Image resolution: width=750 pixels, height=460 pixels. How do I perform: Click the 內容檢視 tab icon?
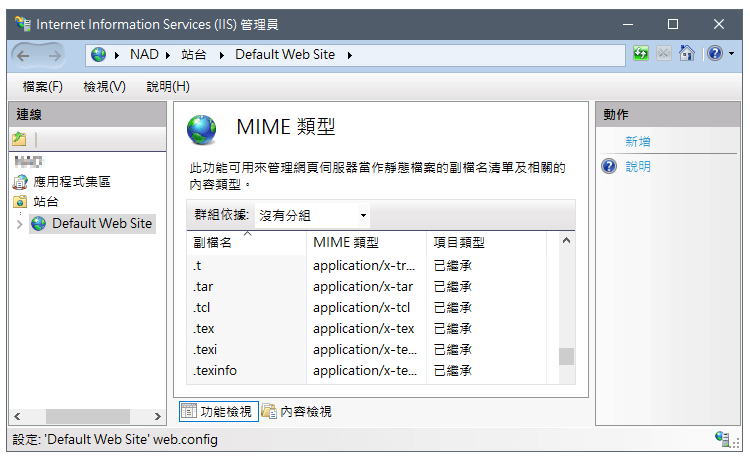(x=269, y=411)
